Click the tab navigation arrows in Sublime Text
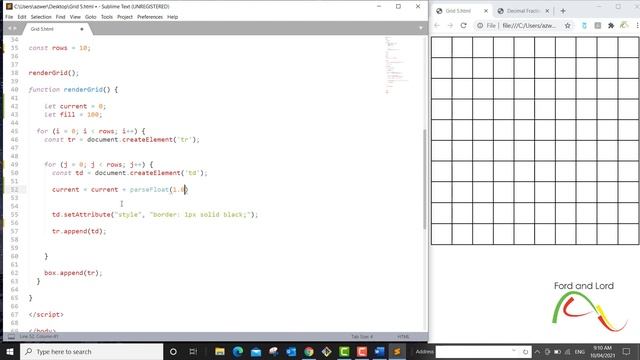Image resolution: width=640 pixels, height=360 pixels. 12,29
